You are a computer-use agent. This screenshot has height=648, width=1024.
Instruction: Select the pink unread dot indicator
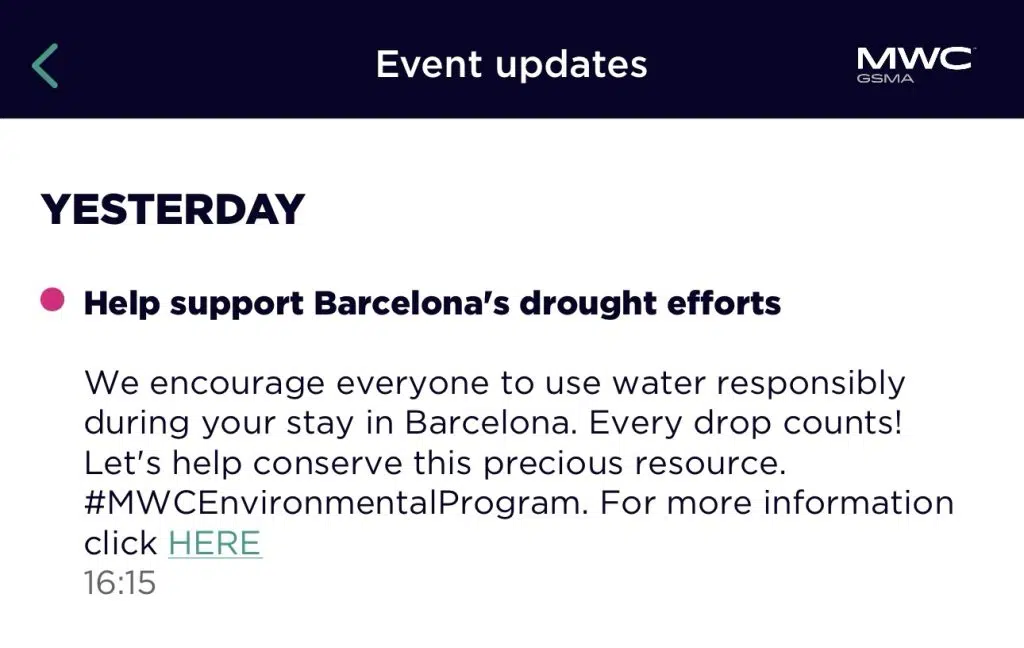pos(52,300)
